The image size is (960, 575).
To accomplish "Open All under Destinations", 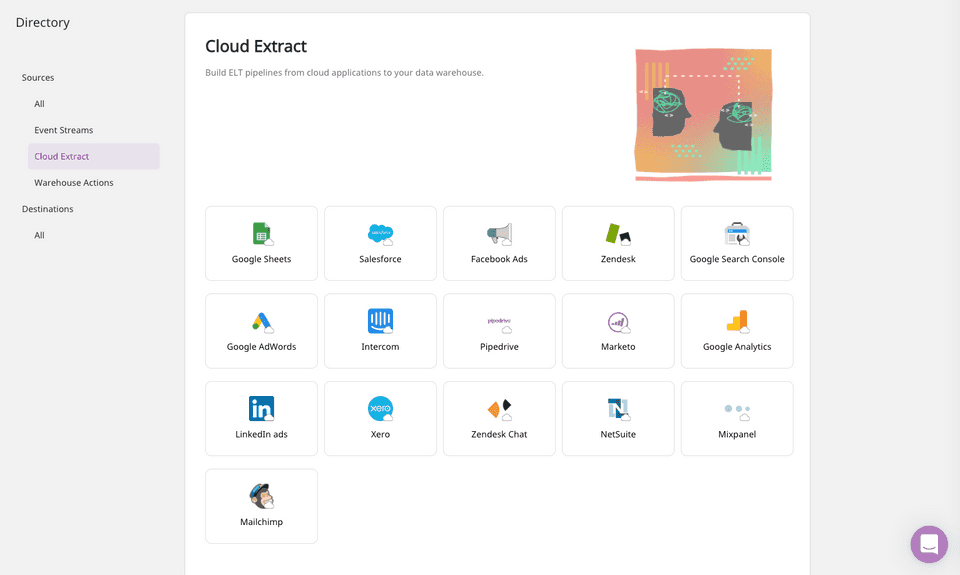I will [40, 235].
